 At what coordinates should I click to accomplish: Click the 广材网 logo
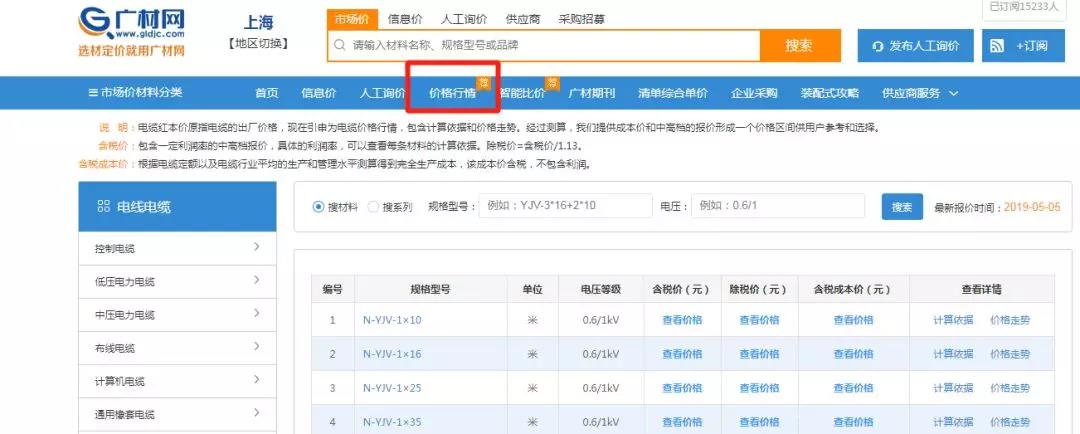pyautogui.click(x=132, y=32)
